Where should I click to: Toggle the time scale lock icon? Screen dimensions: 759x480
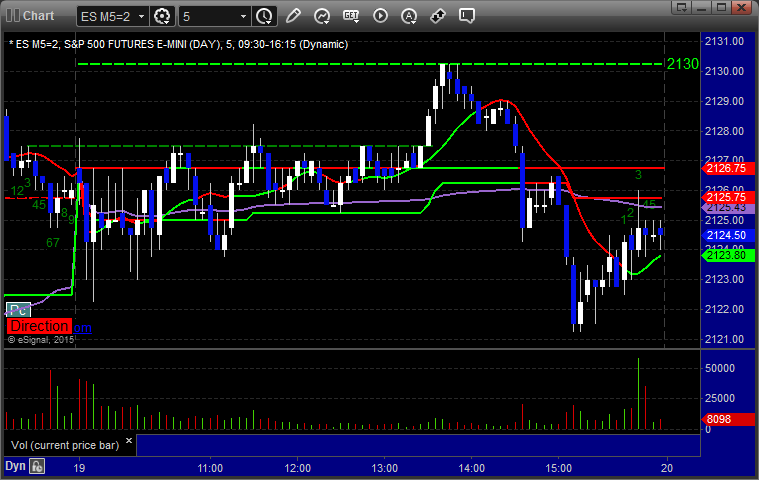click(37, 466)
